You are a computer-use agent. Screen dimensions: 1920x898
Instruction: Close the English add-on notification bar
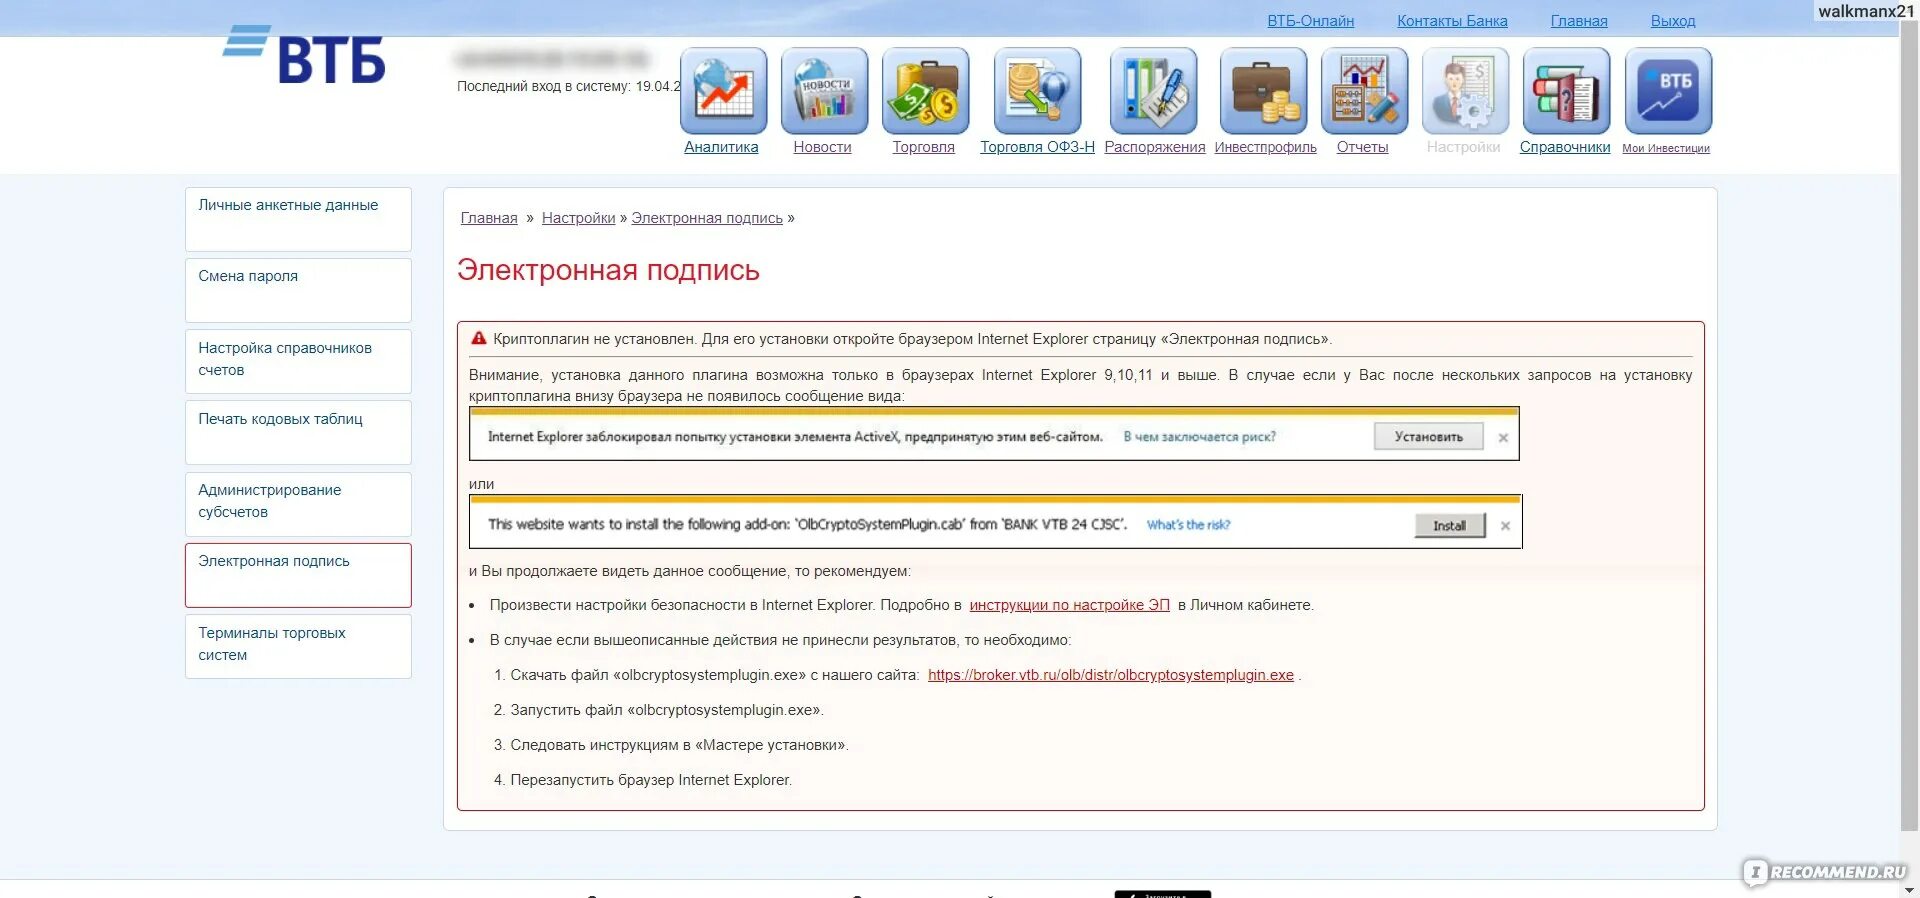click(x=1505, y=526)
